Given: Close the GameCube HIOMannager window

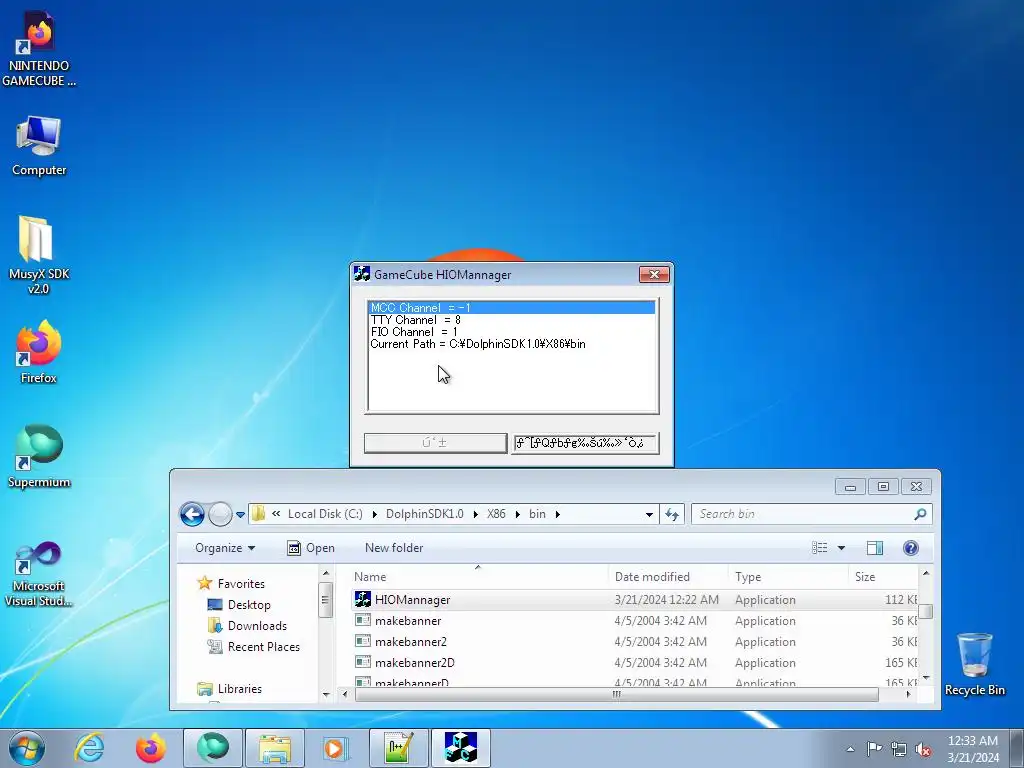Looking at the screenshot, I should pos(654,274).
